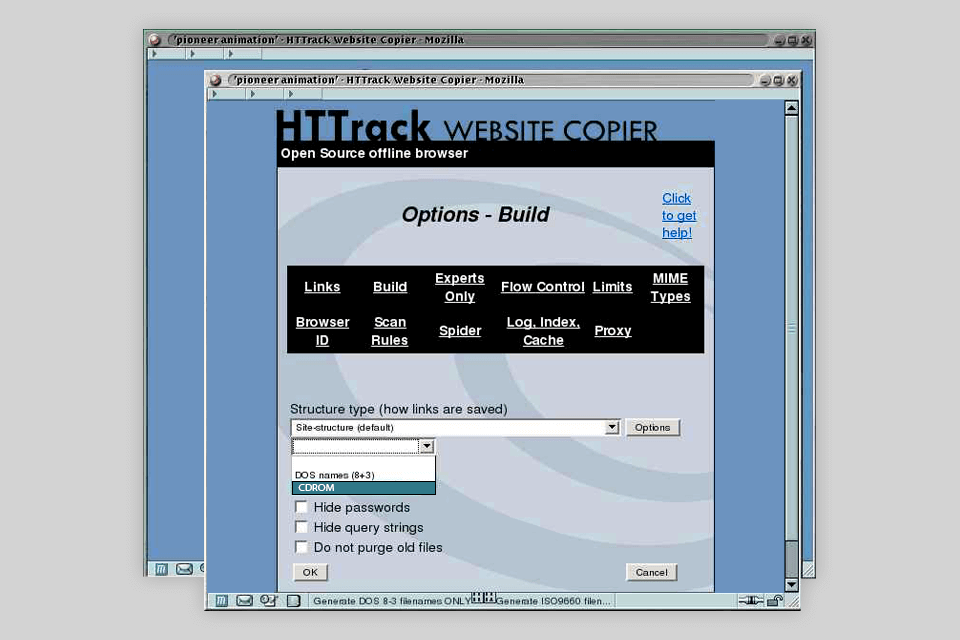Open Mail icon in back window status bar
The width and height of the screenshot is (960, 640).
pos(184,569)
